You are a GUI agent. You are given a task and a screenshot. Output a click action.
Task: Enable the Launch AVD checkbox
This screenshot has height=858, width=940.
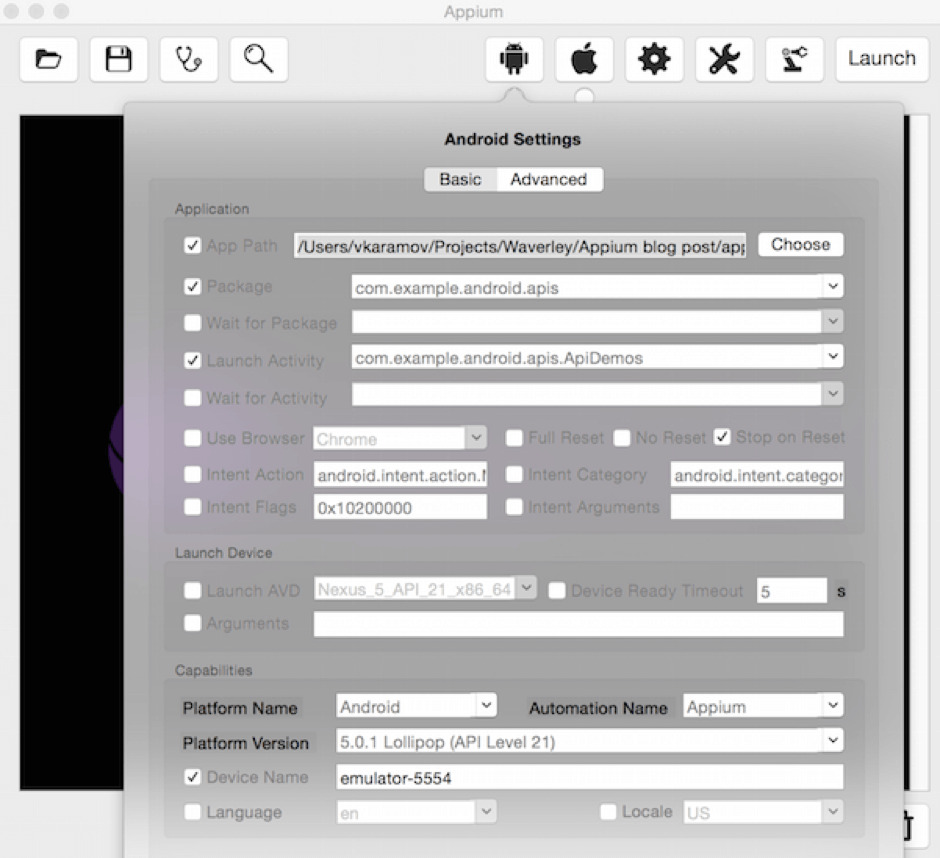pyautogui.click(x=192, y=591)
